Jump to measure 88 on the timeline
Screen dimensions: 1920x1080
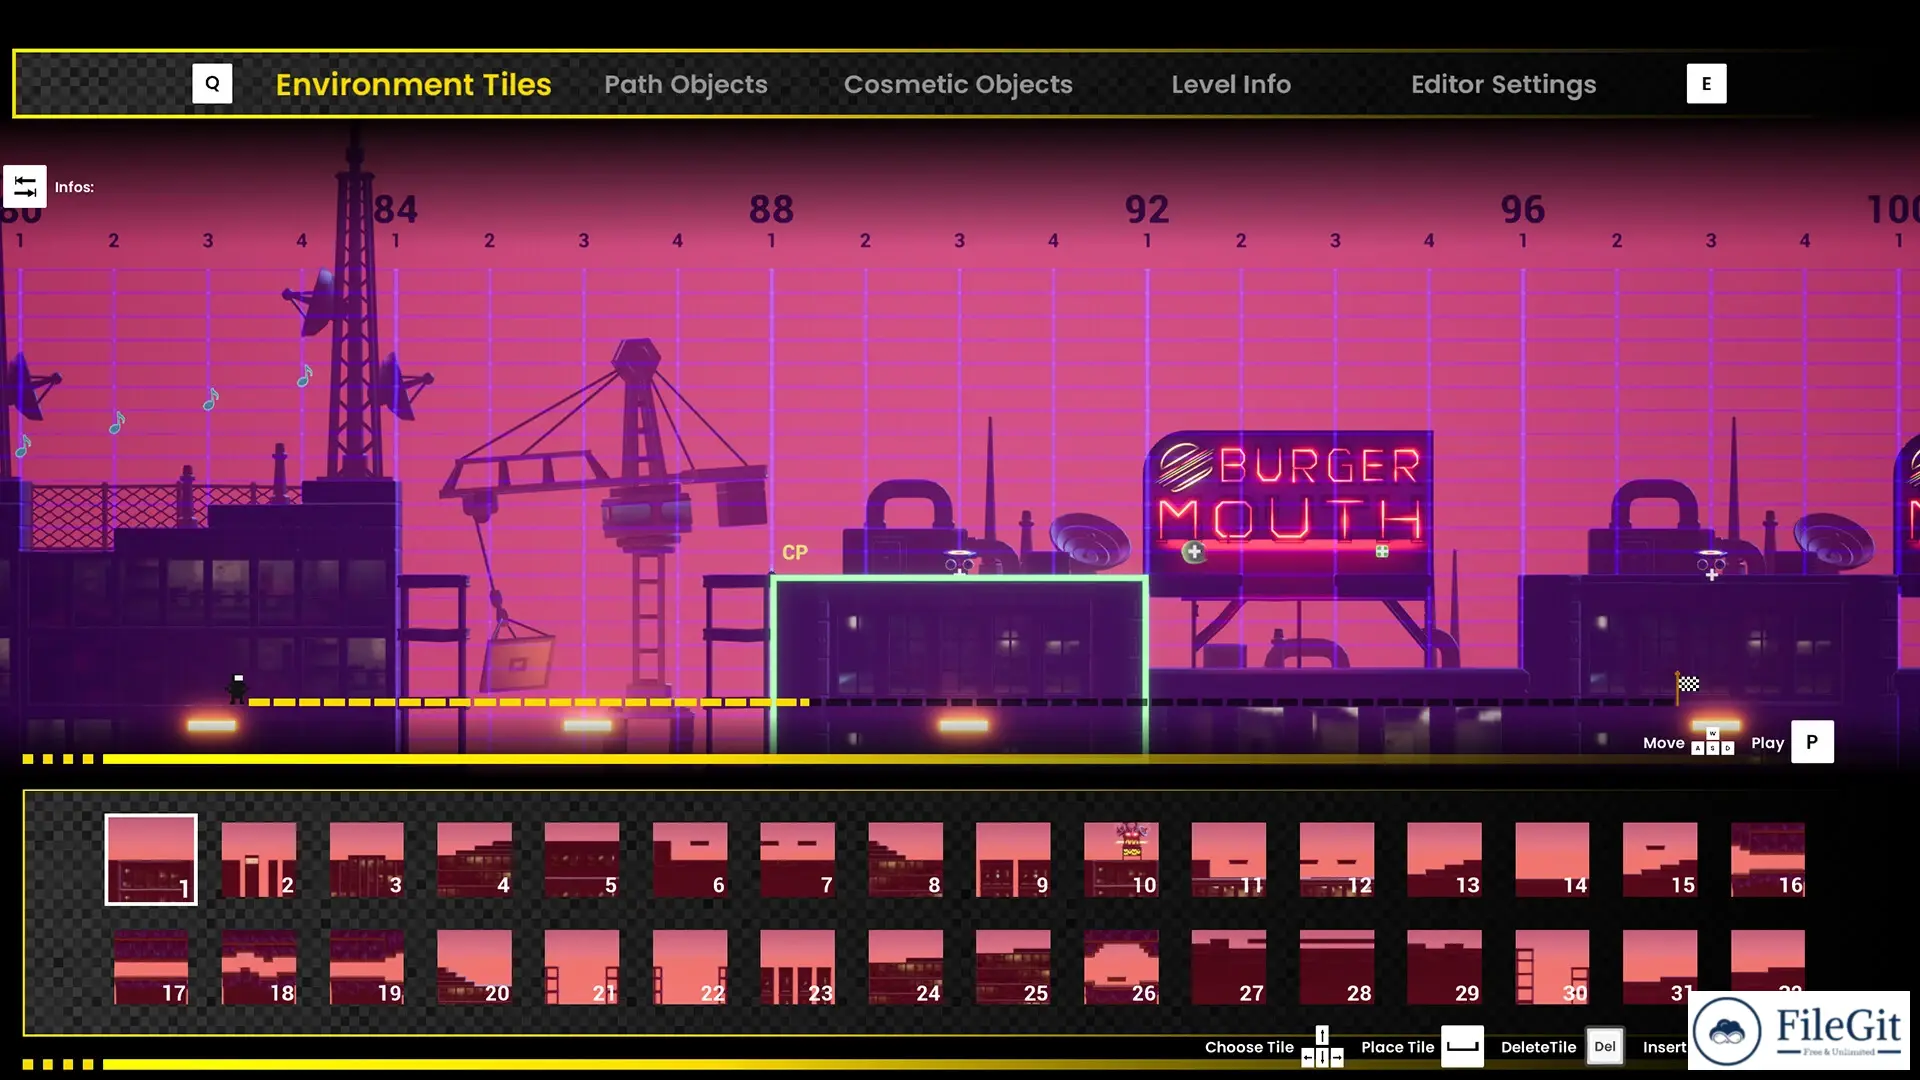(x=771, y=209)
